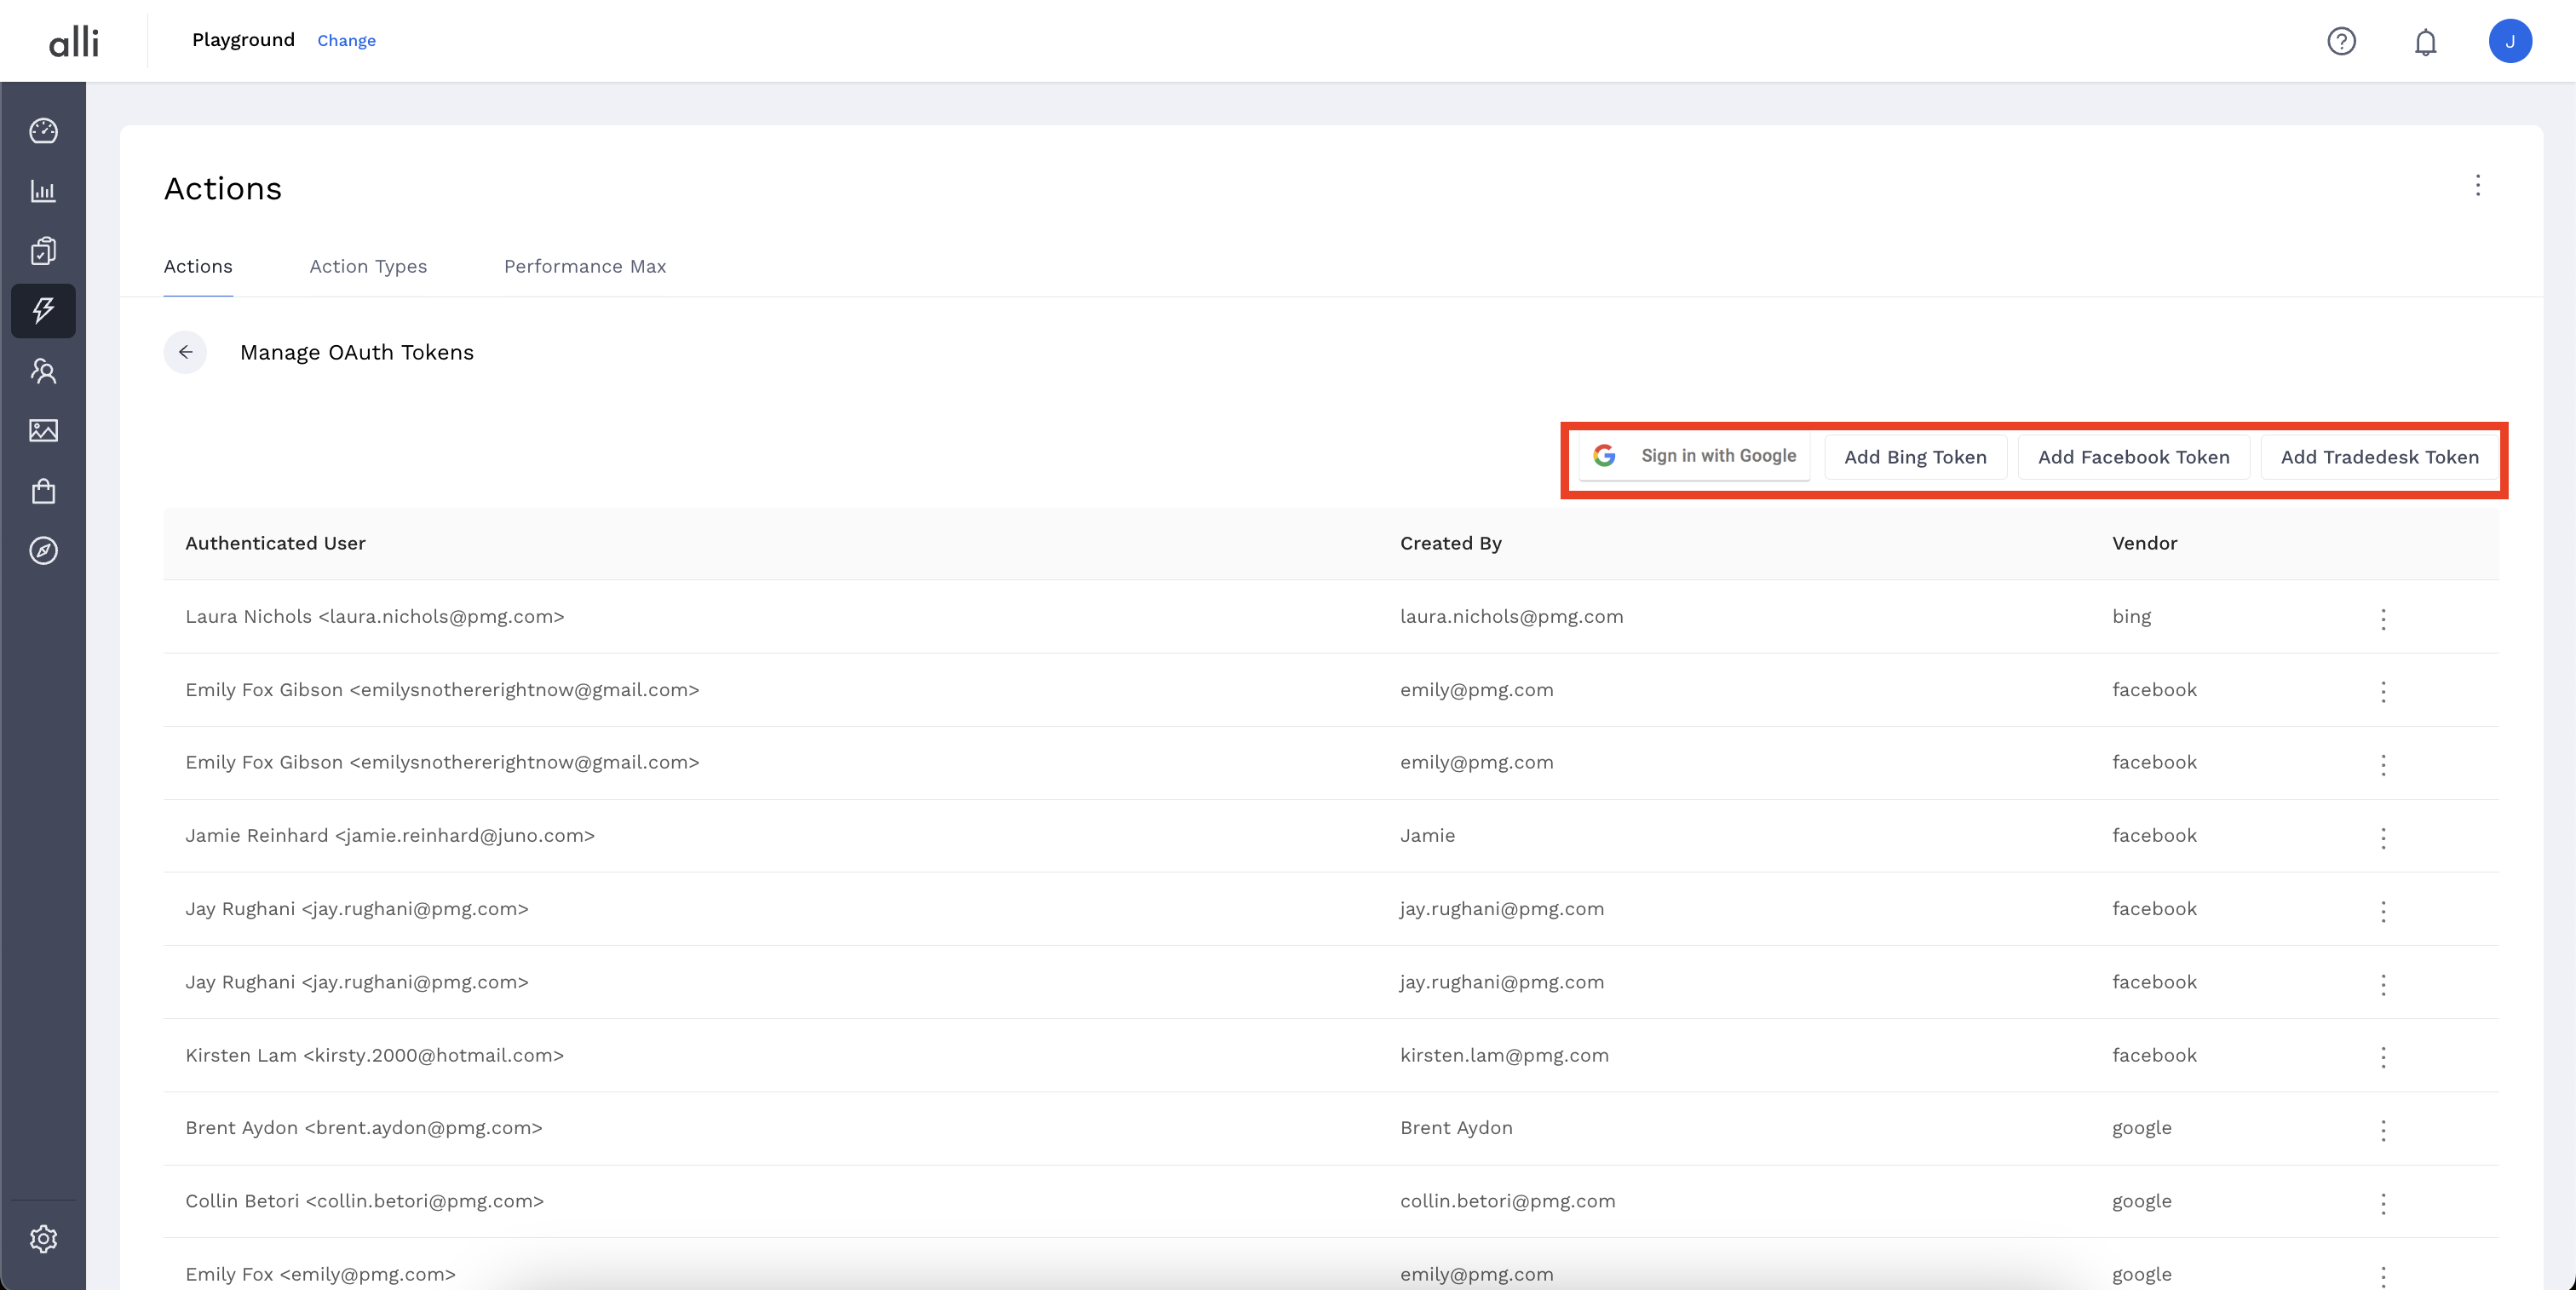The height and width of the screenshot is (1290, 2576).
Task: Click the Change client link
Action: [346, 41]
